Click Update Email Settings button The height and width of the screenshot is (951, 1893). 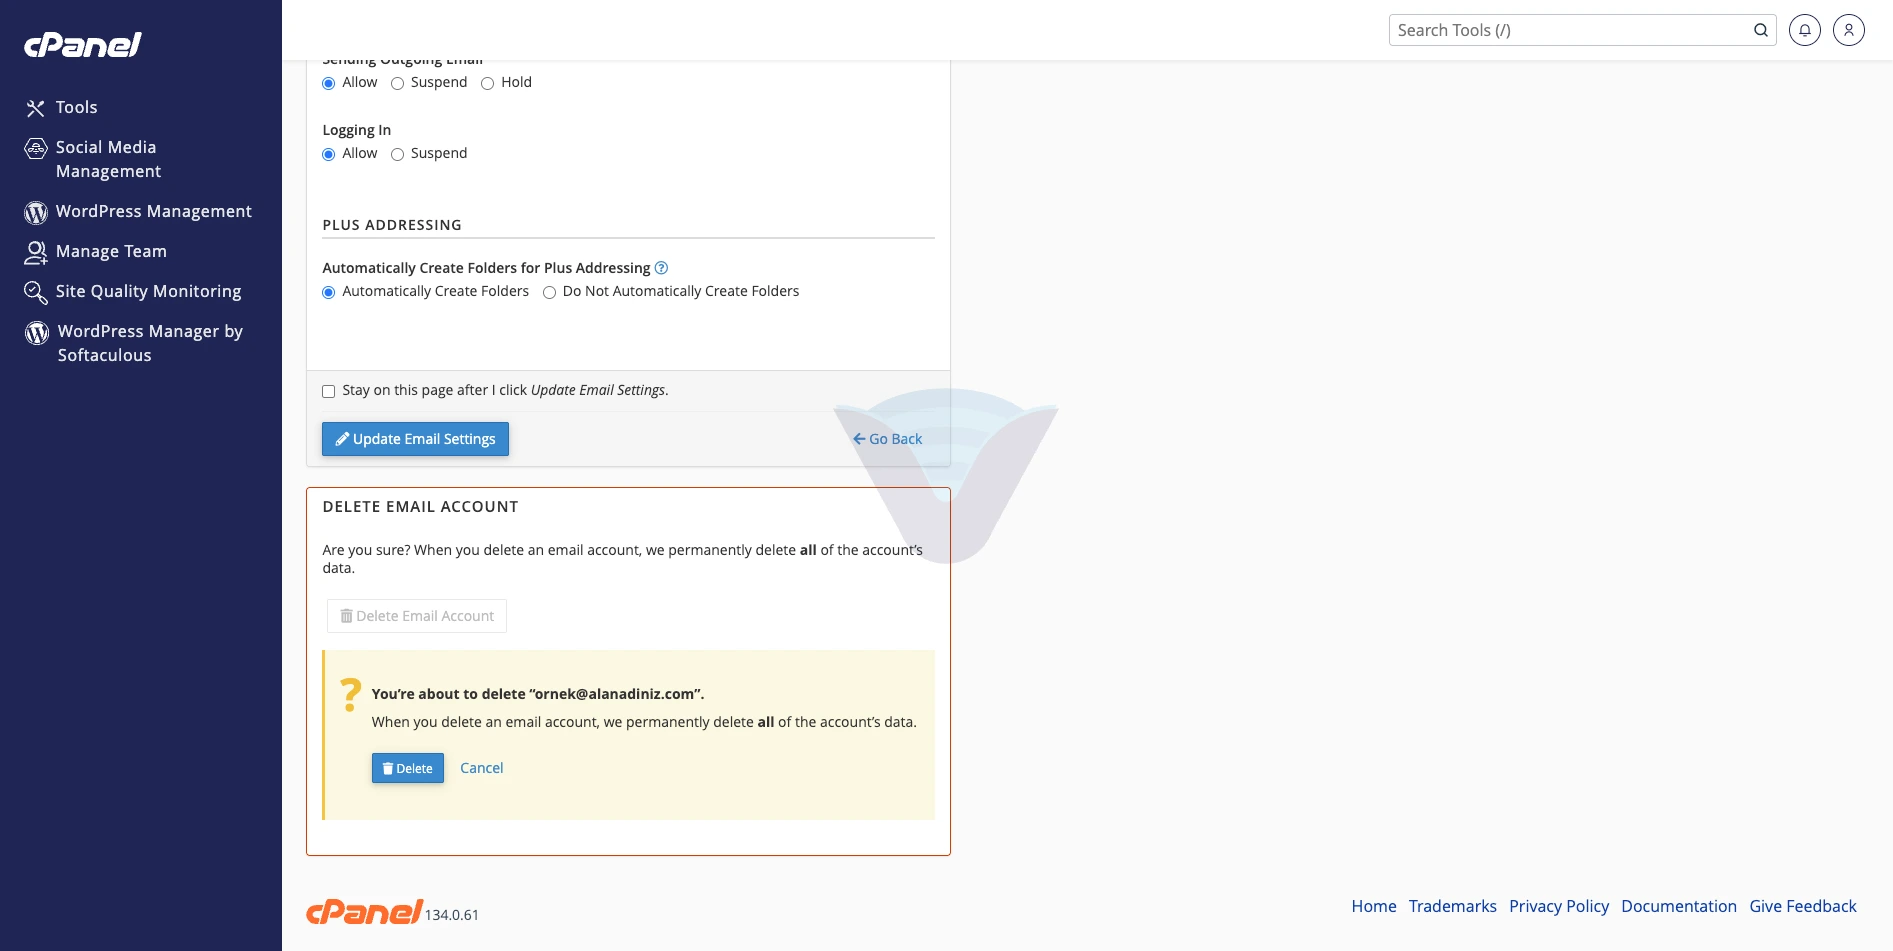tap(415, 439)
